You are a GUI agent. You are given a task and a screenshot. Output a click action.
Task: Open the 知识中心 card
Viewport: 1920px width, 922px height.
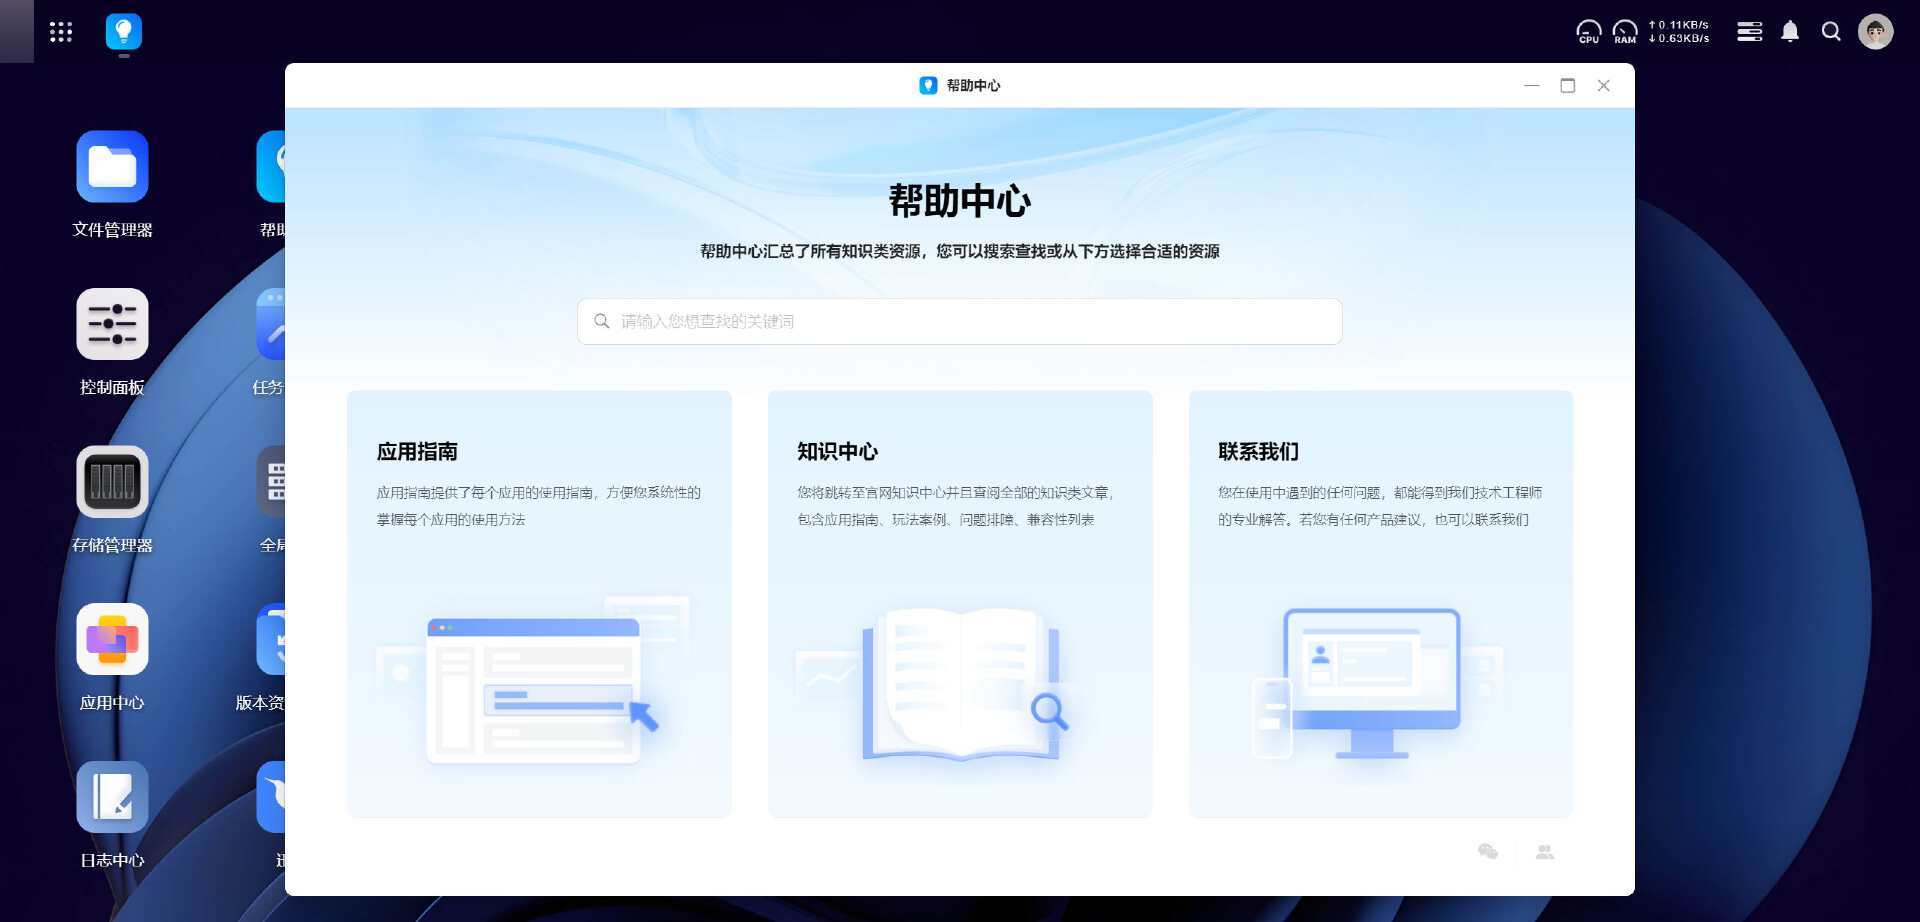pyautogui.click(x=960, y=604)
